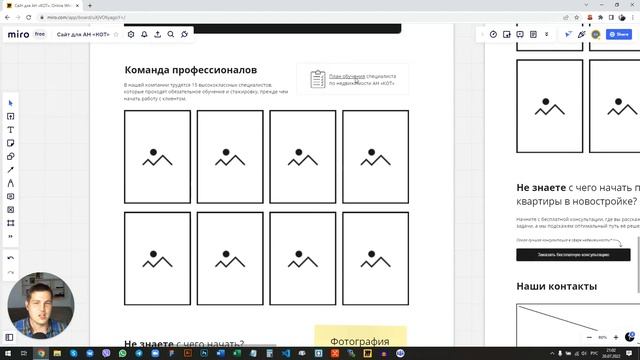Image resolution: width=640 pixels, height=360 pixels.
Task: Star the board name
Action: [116, 35]
